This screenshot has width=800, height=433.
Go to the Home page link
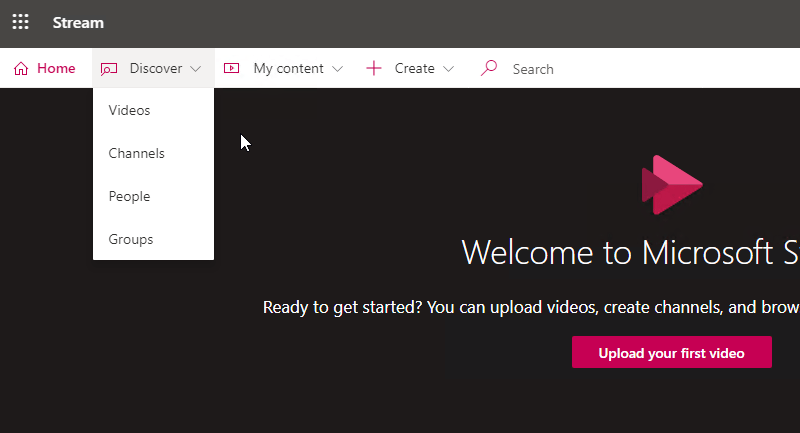56,68
